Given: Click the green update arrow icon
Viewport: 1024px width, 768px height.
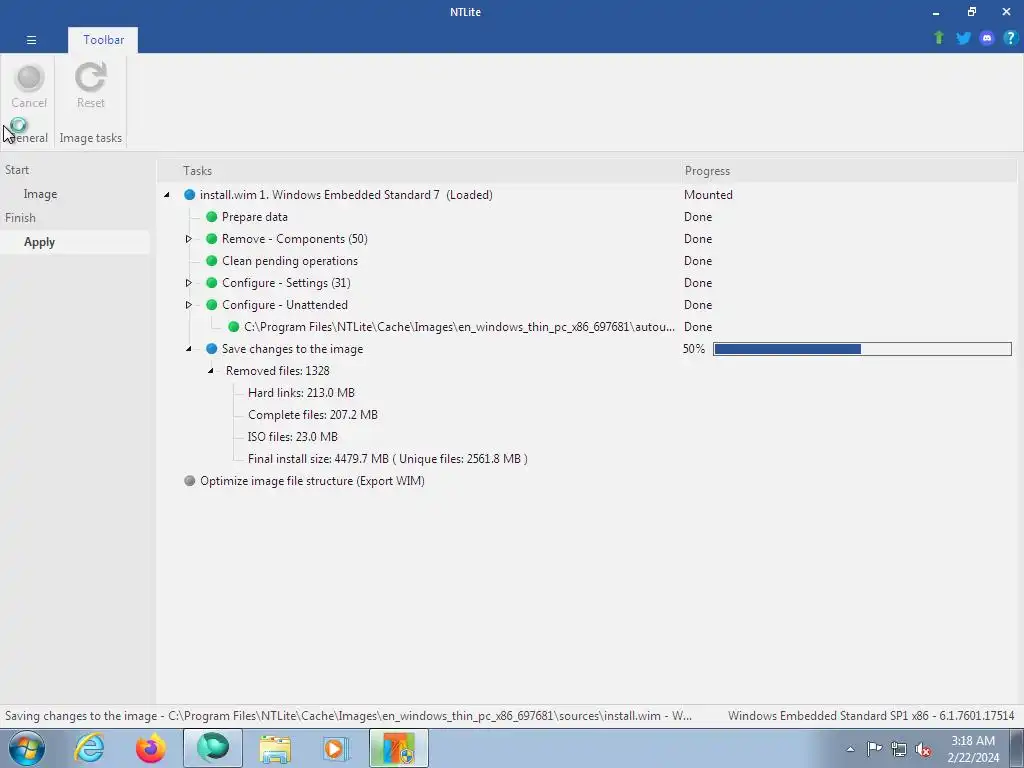Looking at the screenshot, I should coord(938,38).
